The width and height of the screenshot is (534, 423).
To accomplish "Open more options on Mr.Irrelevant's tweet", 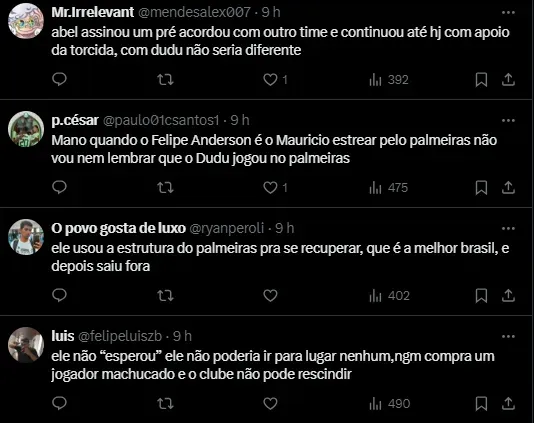I will point(508,13).
